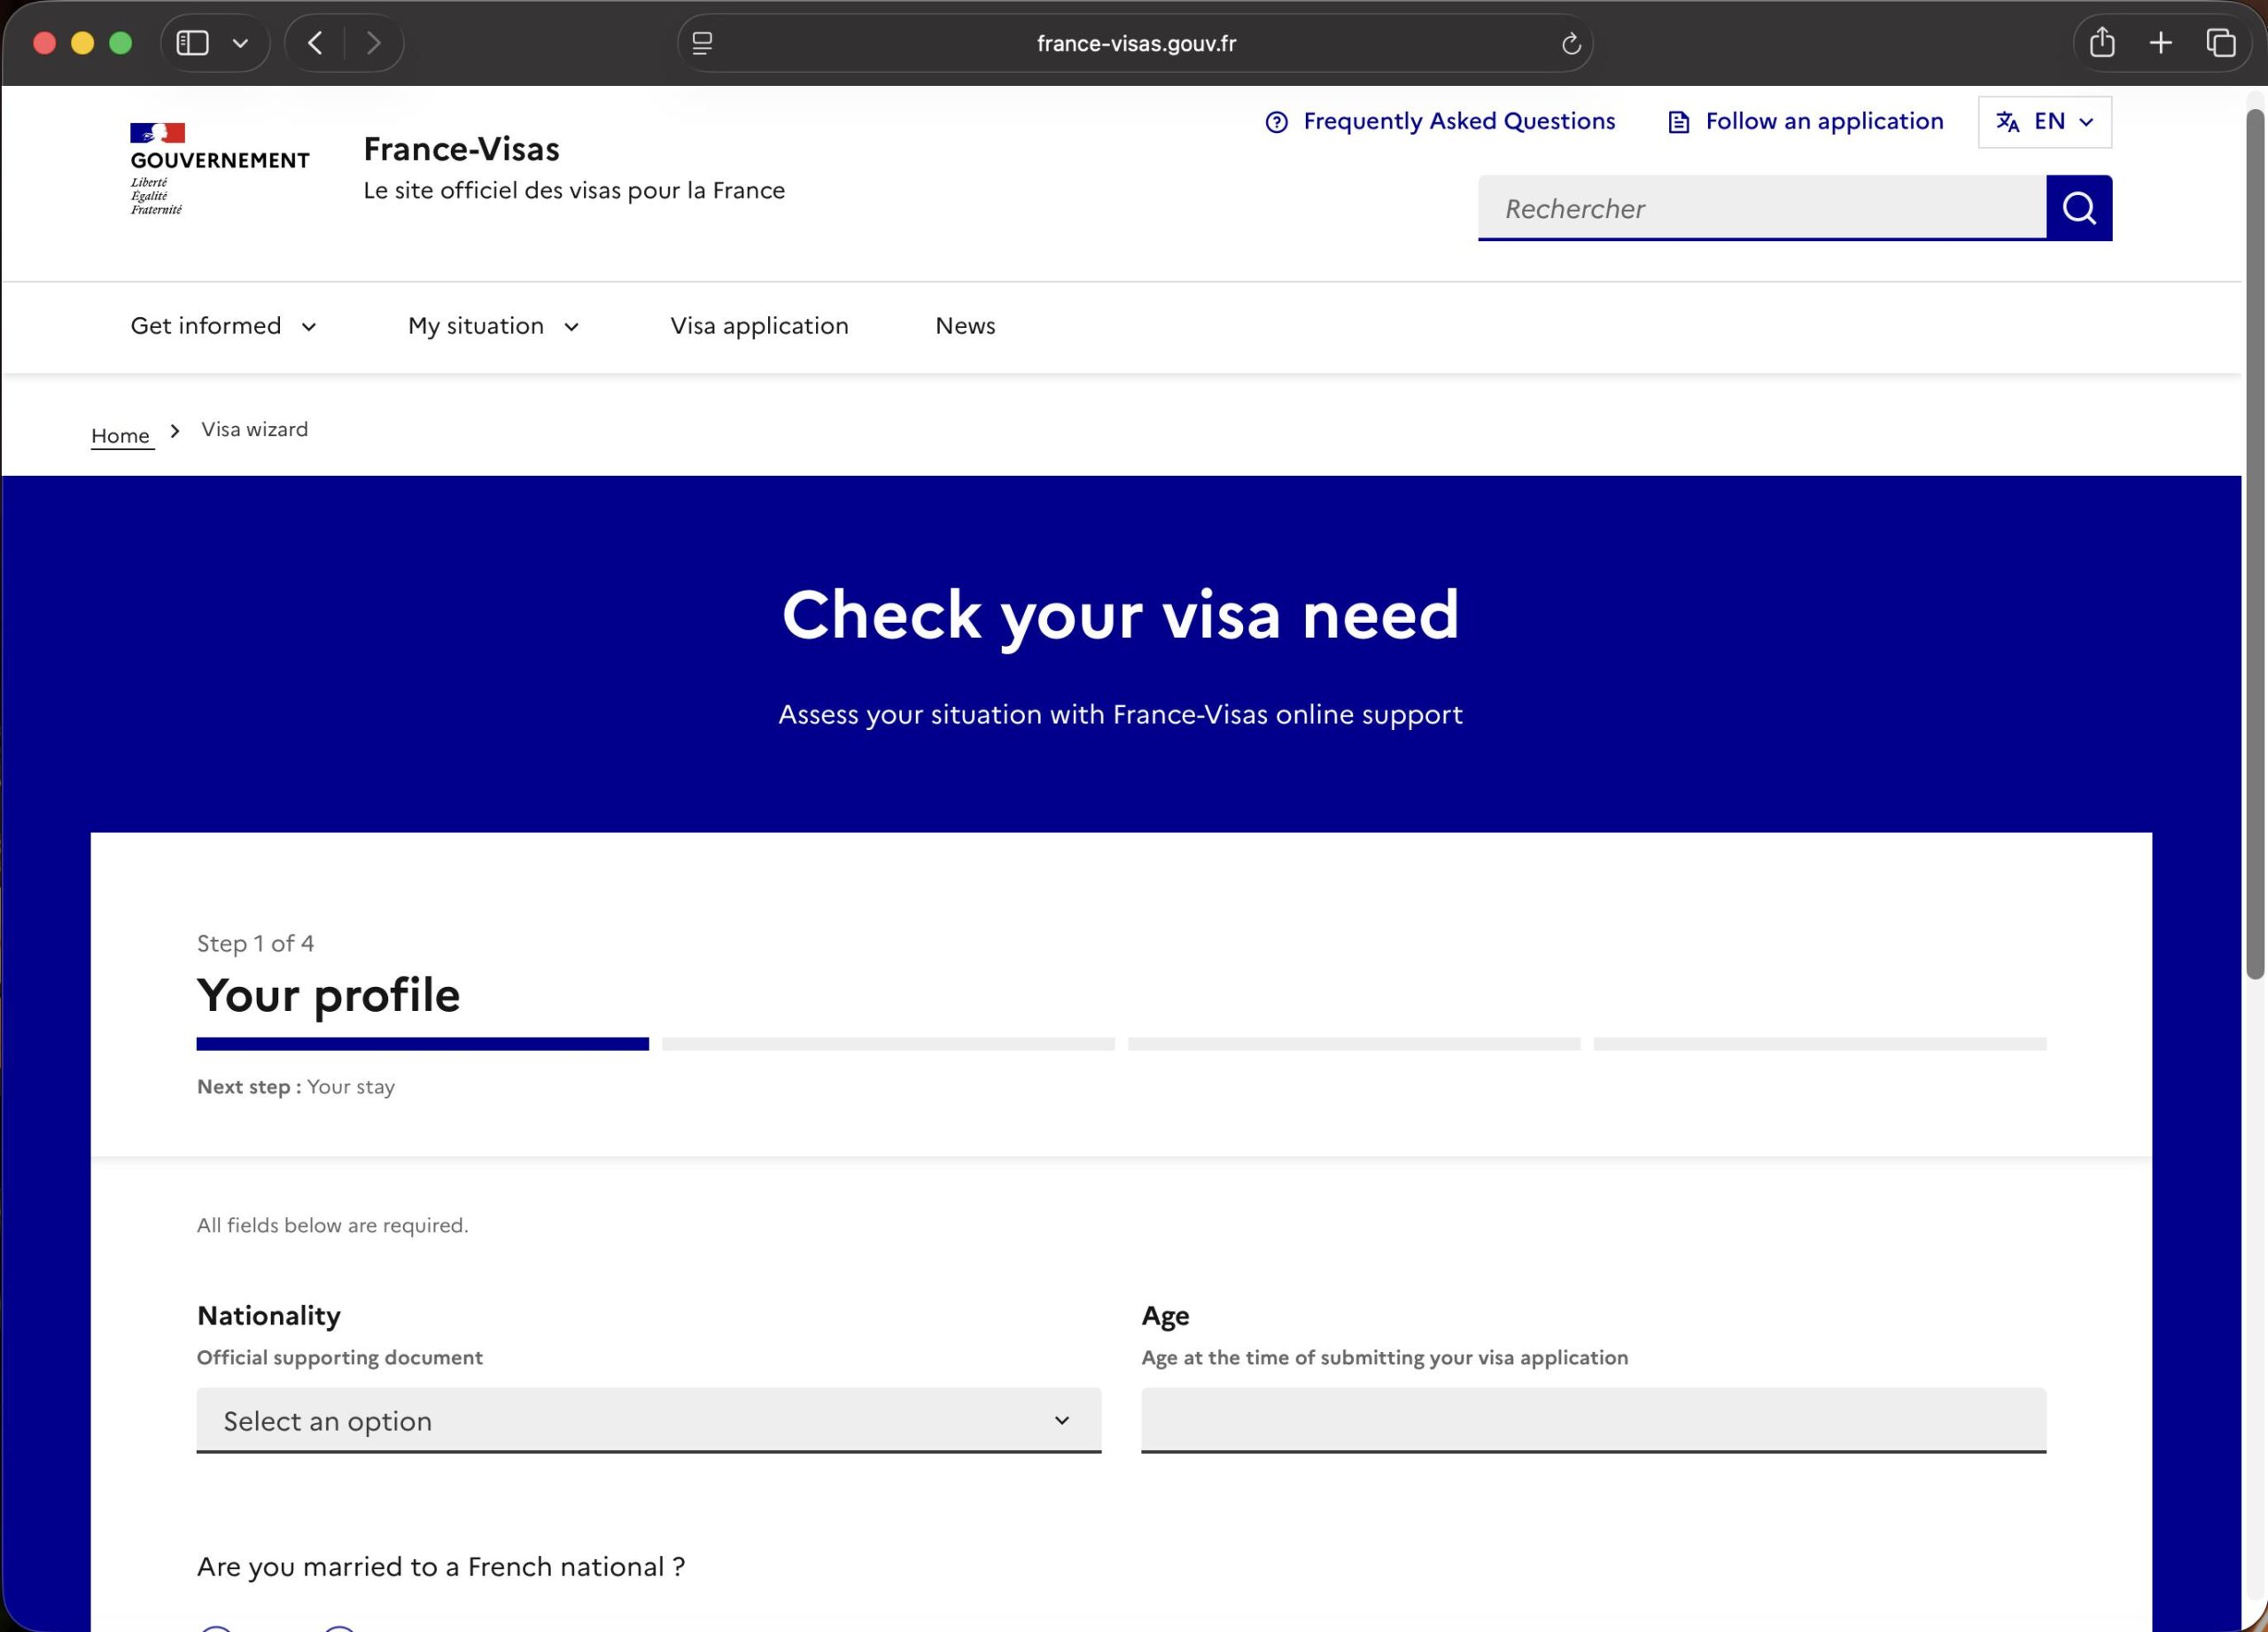Click the Visa wizard breadcrumb text
The image size is (2268, 1632).
254,429
